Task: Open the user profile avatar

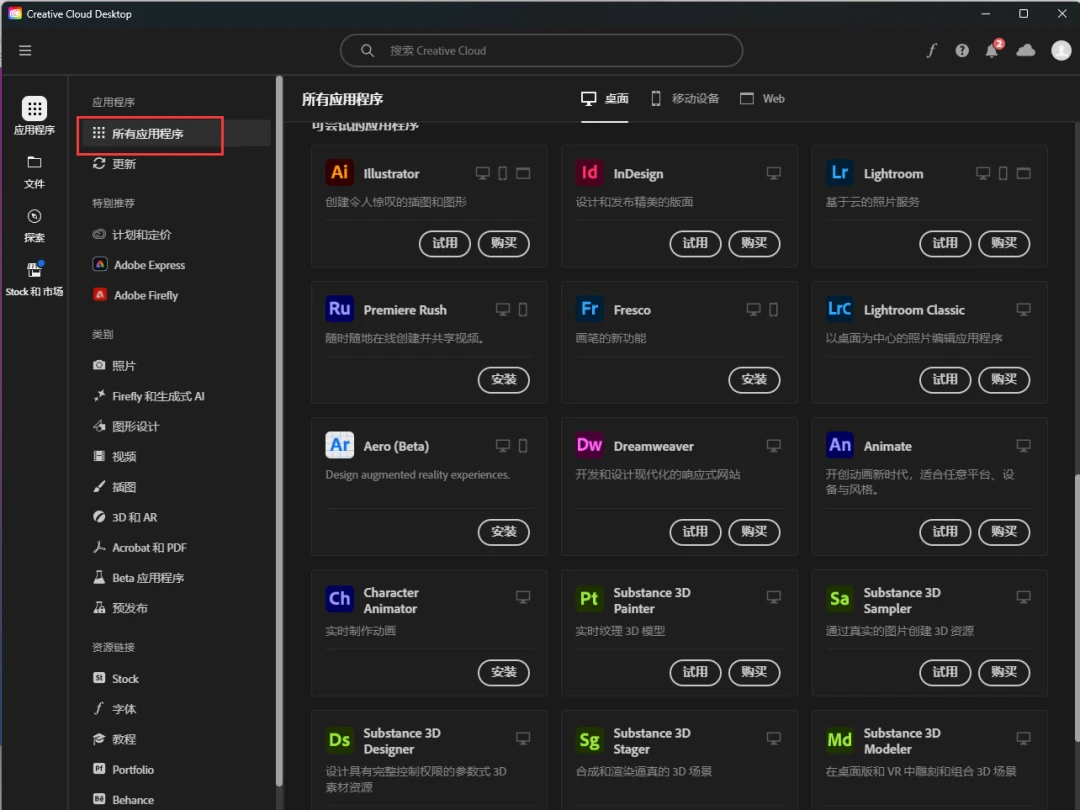Action: click(x=1061, y=50)
